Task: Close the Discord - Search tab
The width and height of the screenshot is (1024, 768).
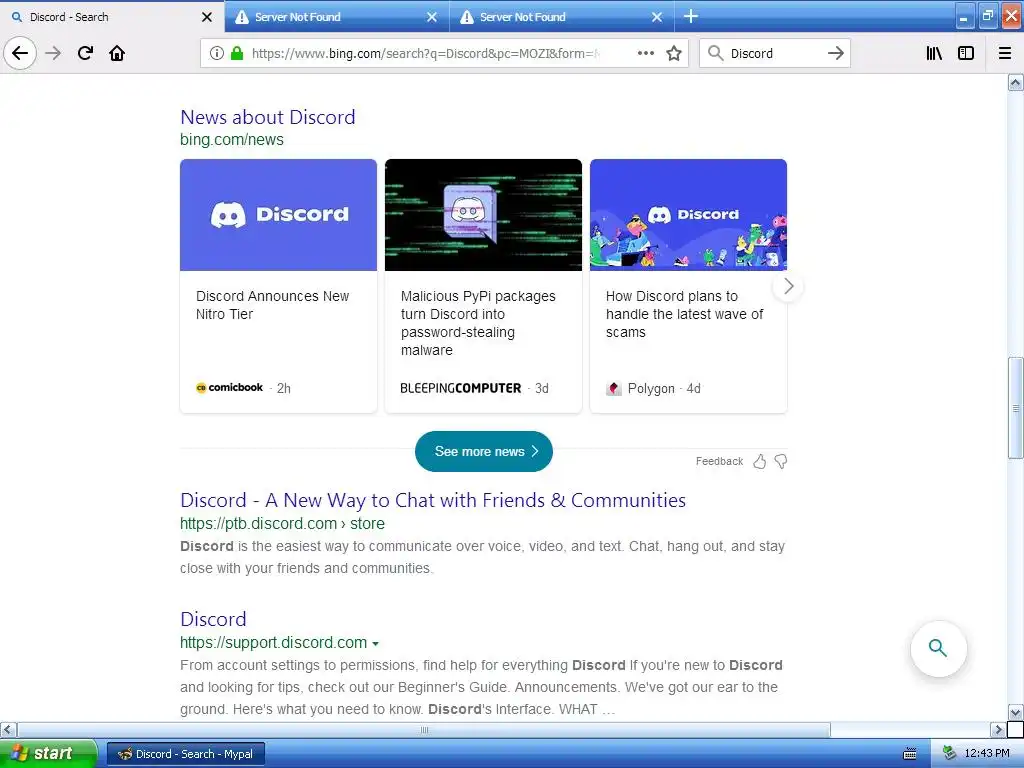Action: point(206,17)
